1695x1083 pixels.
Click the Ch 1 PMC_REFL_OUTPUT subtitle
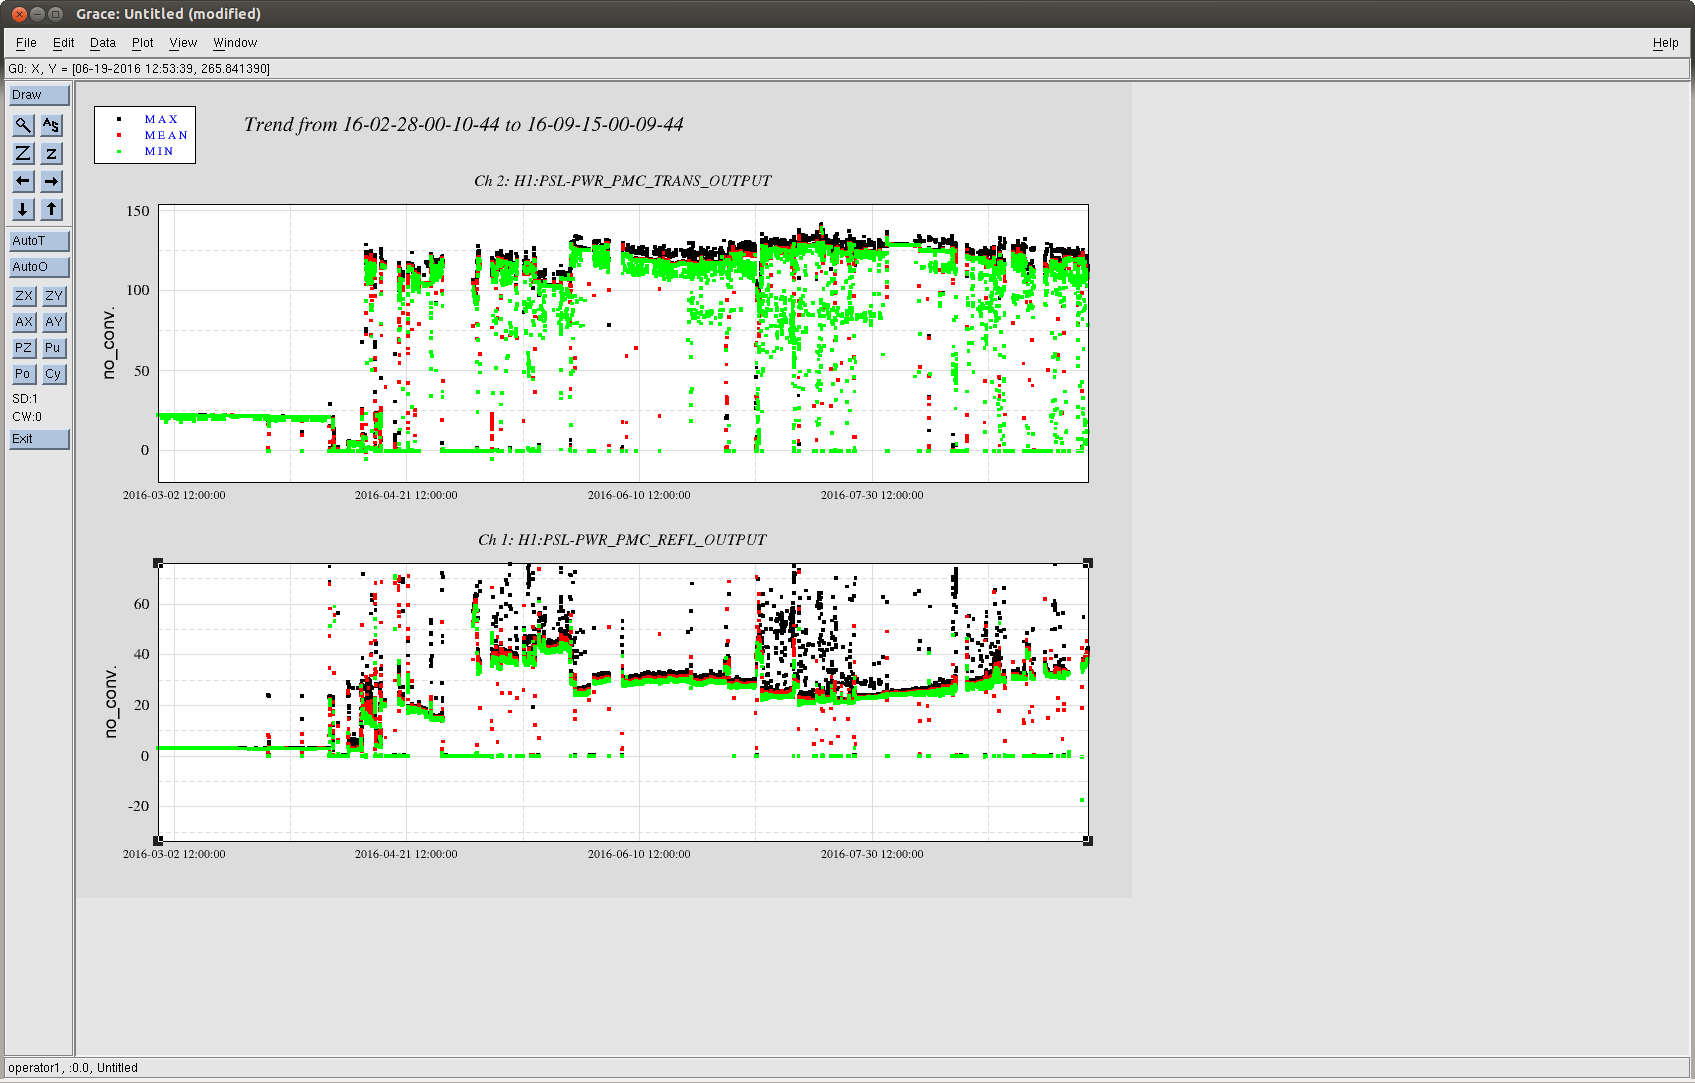pyautogui.click(x=622, y=540)
